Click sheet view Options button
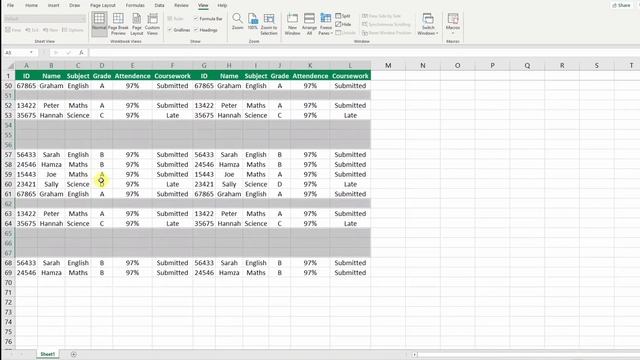 coord(73,30)
